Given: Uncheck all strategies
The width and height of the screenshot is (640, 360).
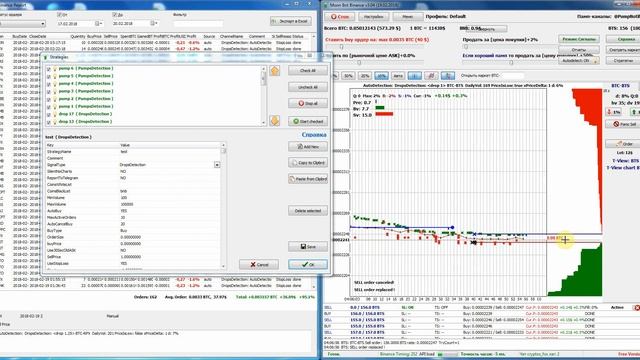Looking at the screenshot, I should (x=308, y=87).
